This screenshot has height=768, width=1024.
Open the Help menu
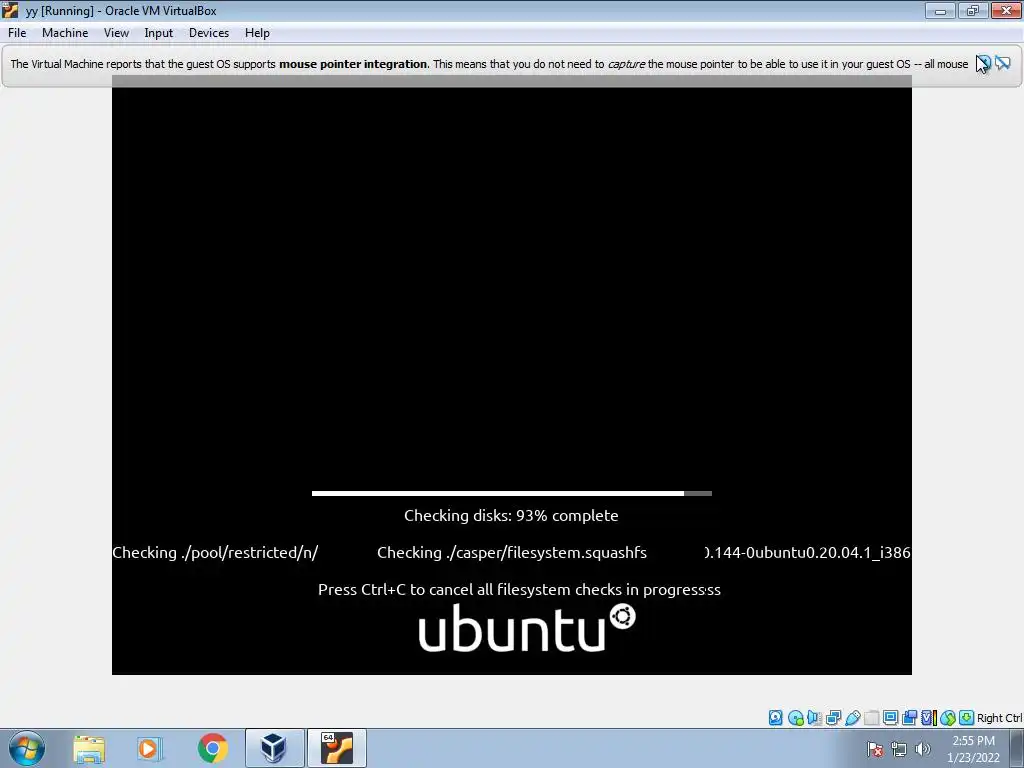(x=257, y=33)
